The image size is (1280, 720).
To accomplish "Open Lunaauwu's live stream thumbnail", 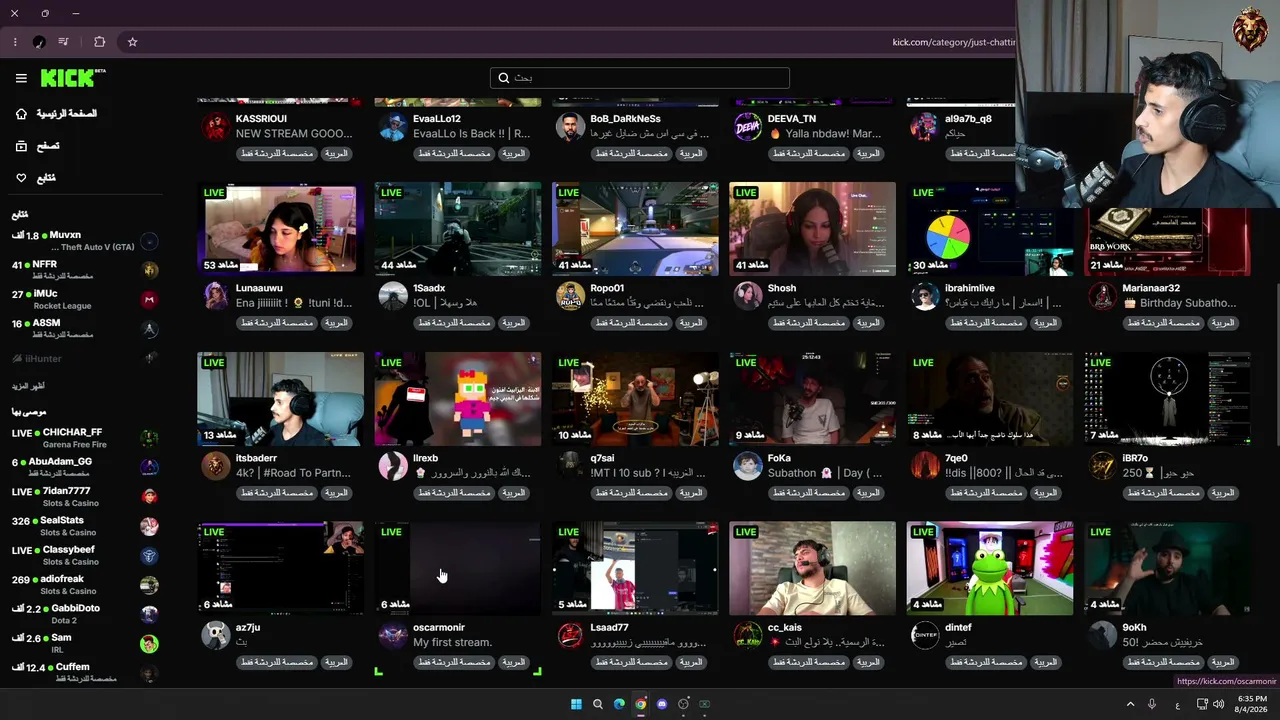I will pos(281,229).
